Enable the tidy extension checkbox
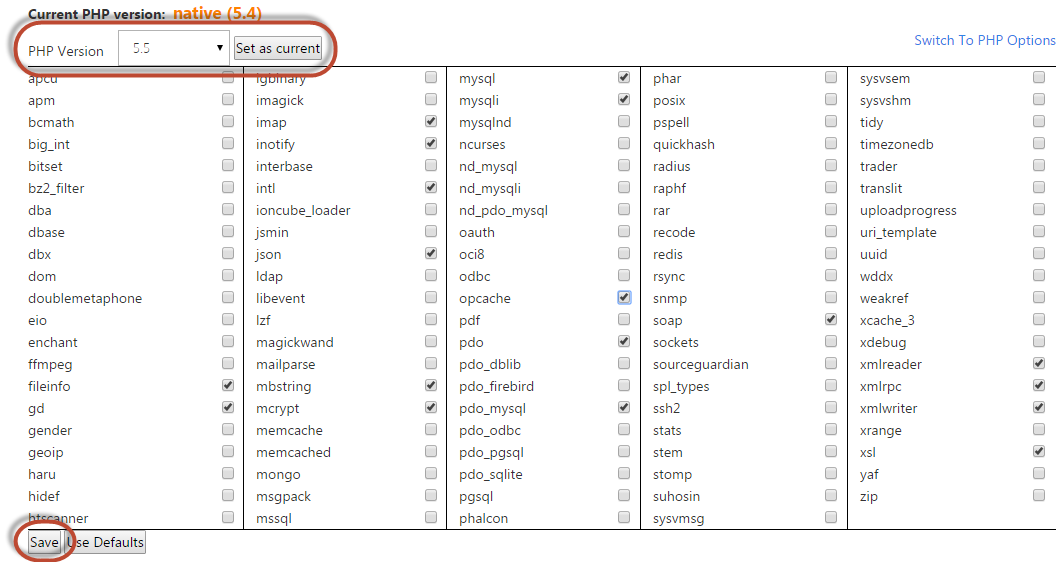 tap(1039, 121)
